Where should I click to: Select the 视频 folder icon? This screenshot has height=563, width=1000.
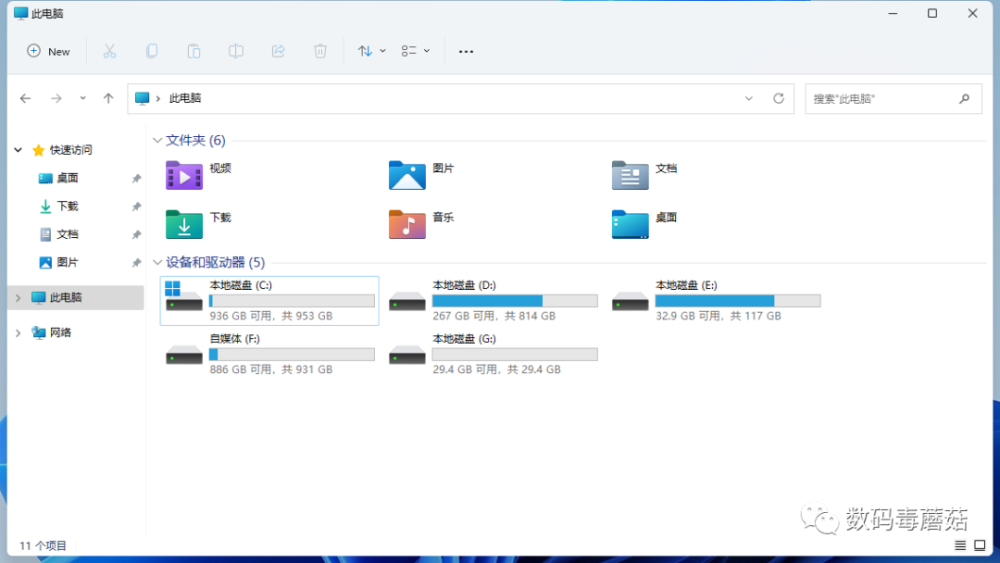click(184, 175)
